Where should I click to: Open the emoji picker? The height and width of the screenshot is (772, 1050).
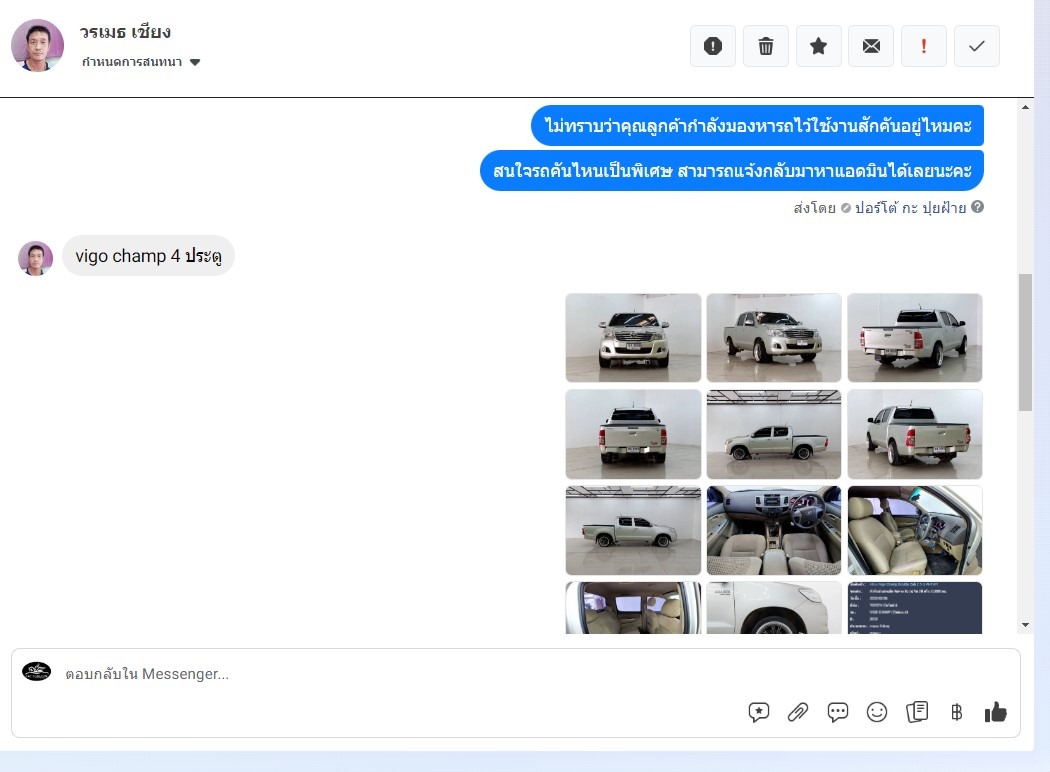click(877, 712)
